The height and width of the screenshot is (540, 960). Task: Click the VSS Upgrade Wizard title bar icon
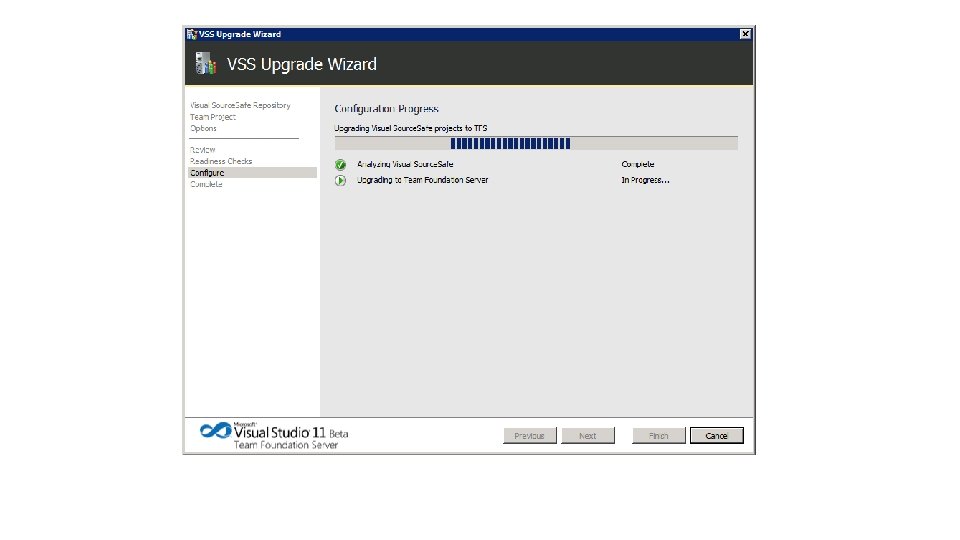pyautogui.click(x=192, y=34)
